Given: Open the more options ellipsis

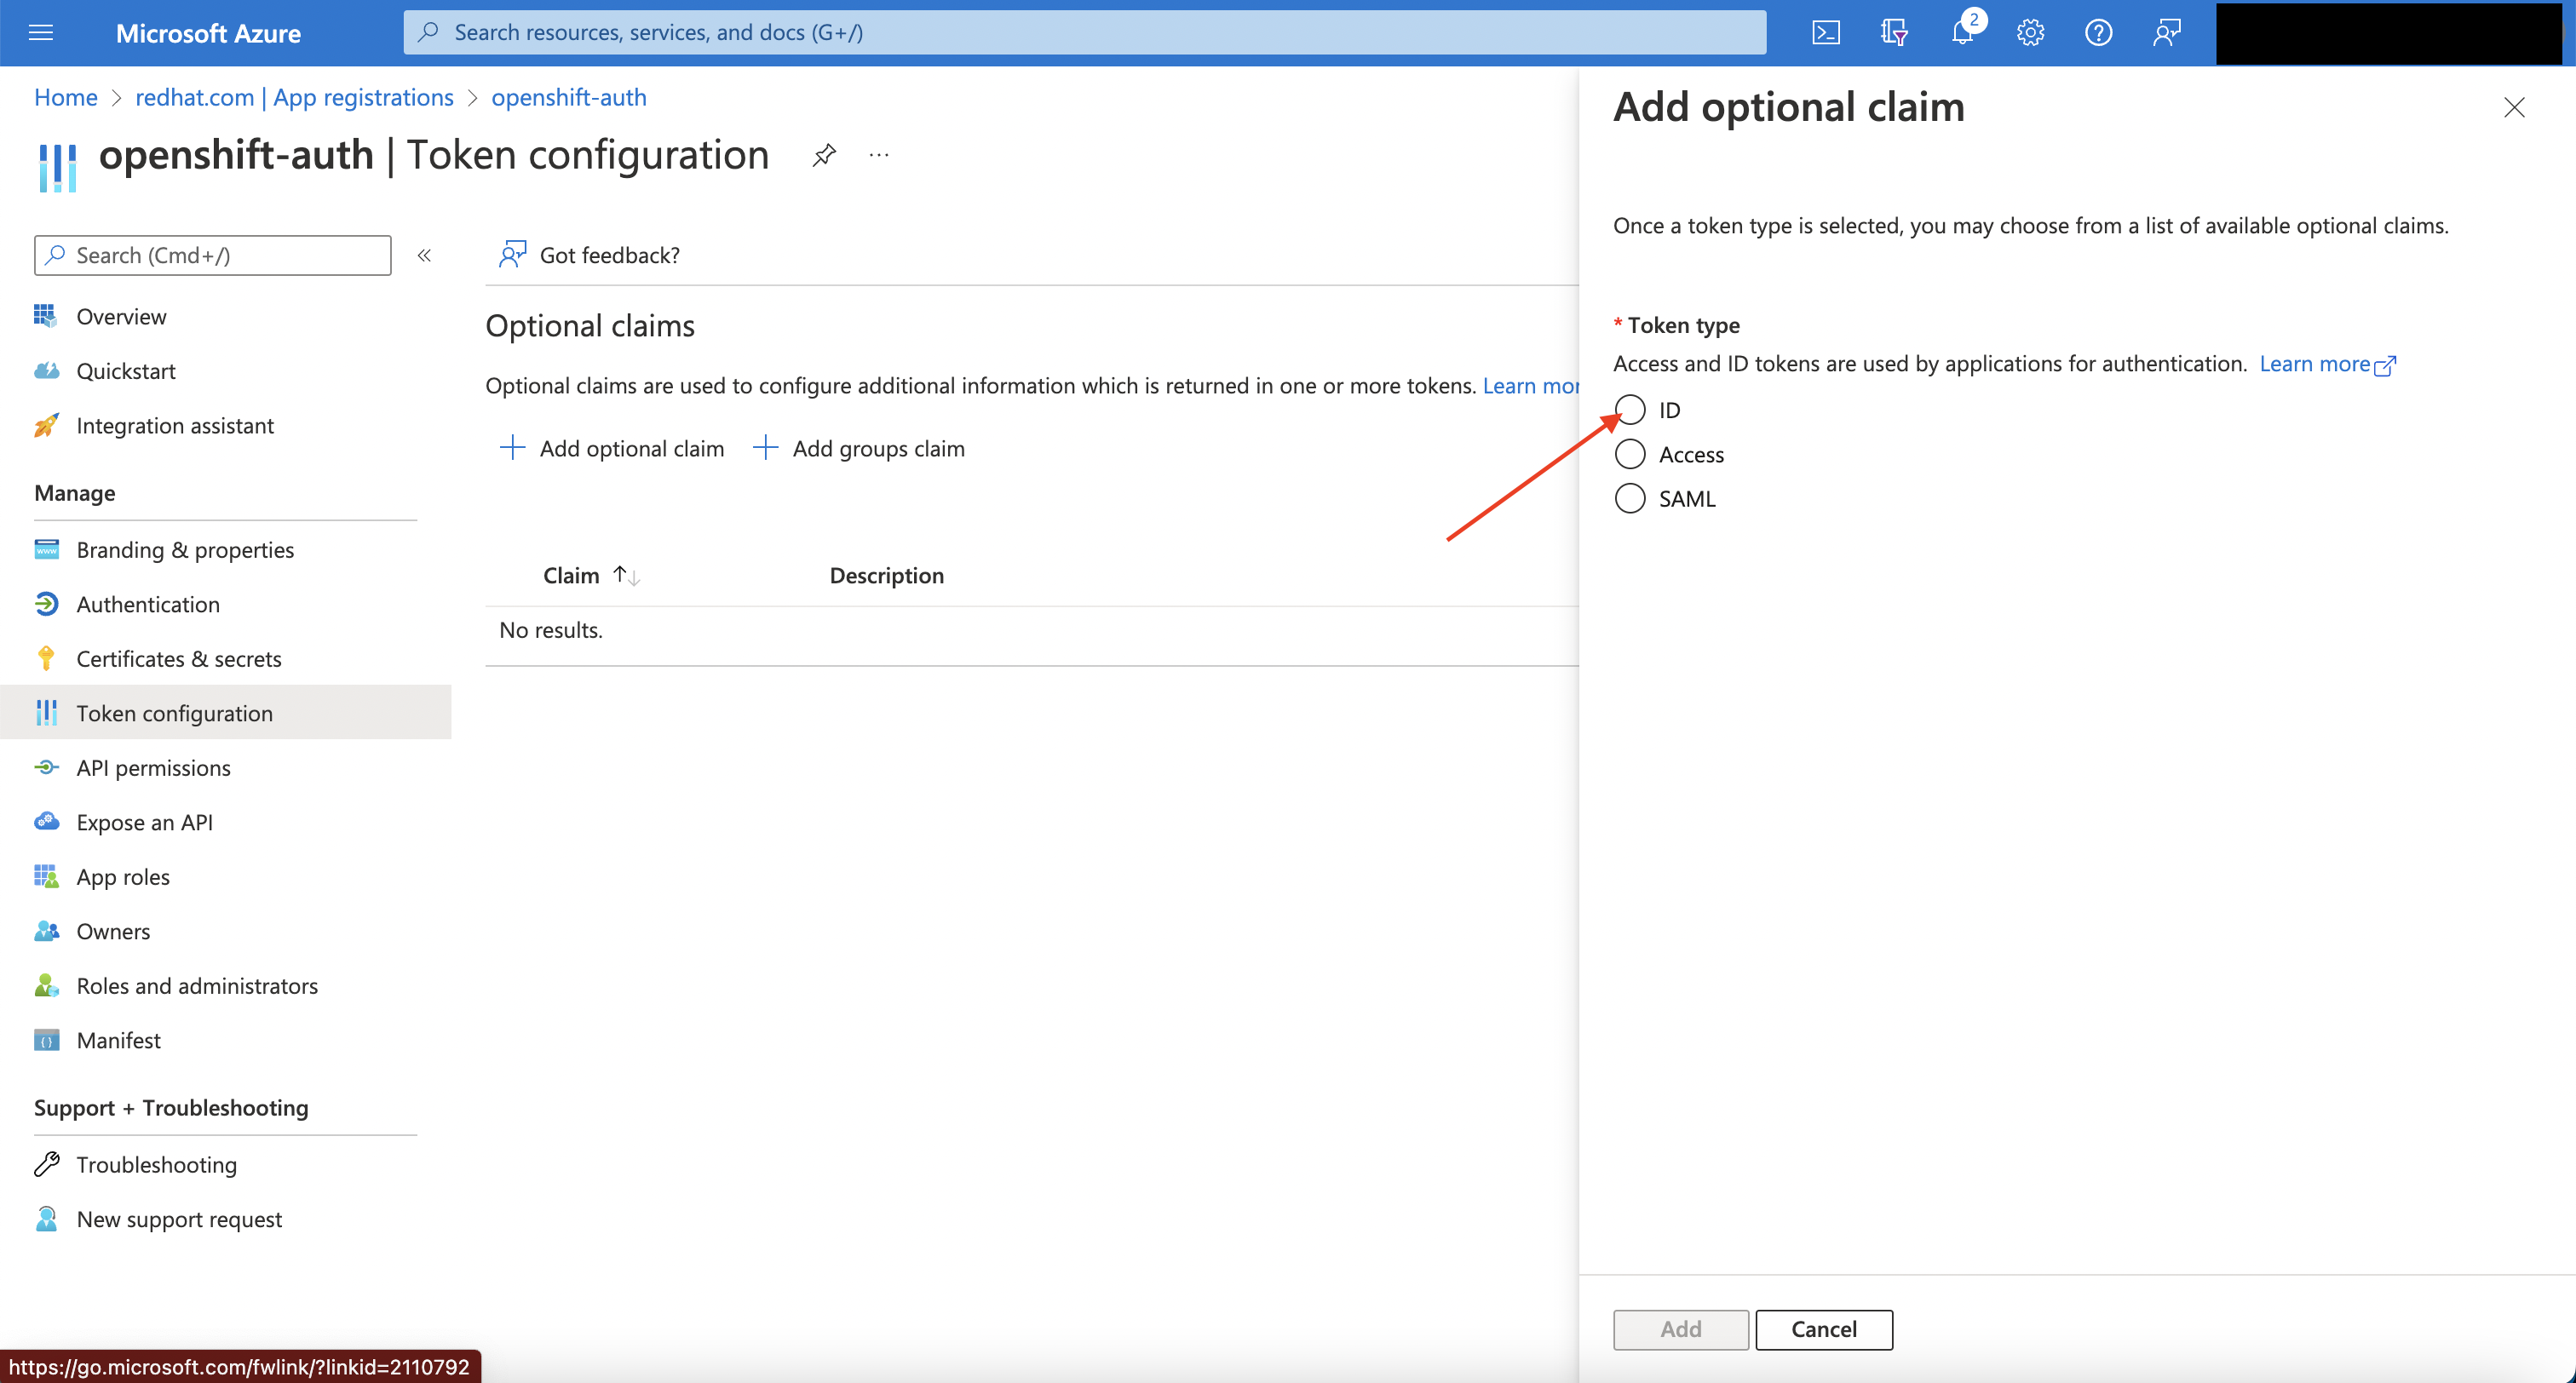Looking at the screenshot, I should click(x=878, y=155).
